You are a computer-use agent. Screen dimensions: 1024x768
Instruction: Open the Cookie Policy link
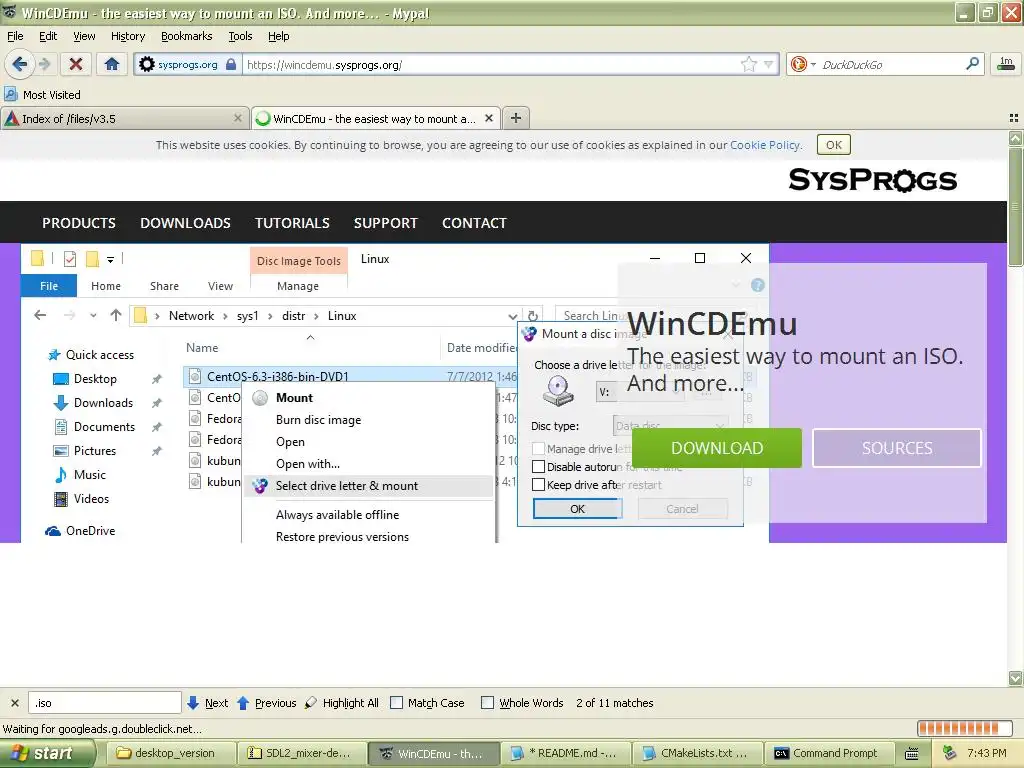click(764, 145)
